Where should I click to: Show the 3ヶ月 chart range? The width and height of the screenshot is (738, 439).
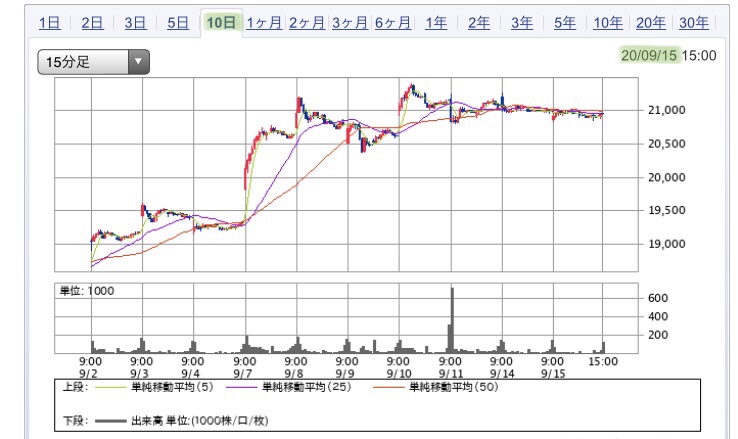350,23
